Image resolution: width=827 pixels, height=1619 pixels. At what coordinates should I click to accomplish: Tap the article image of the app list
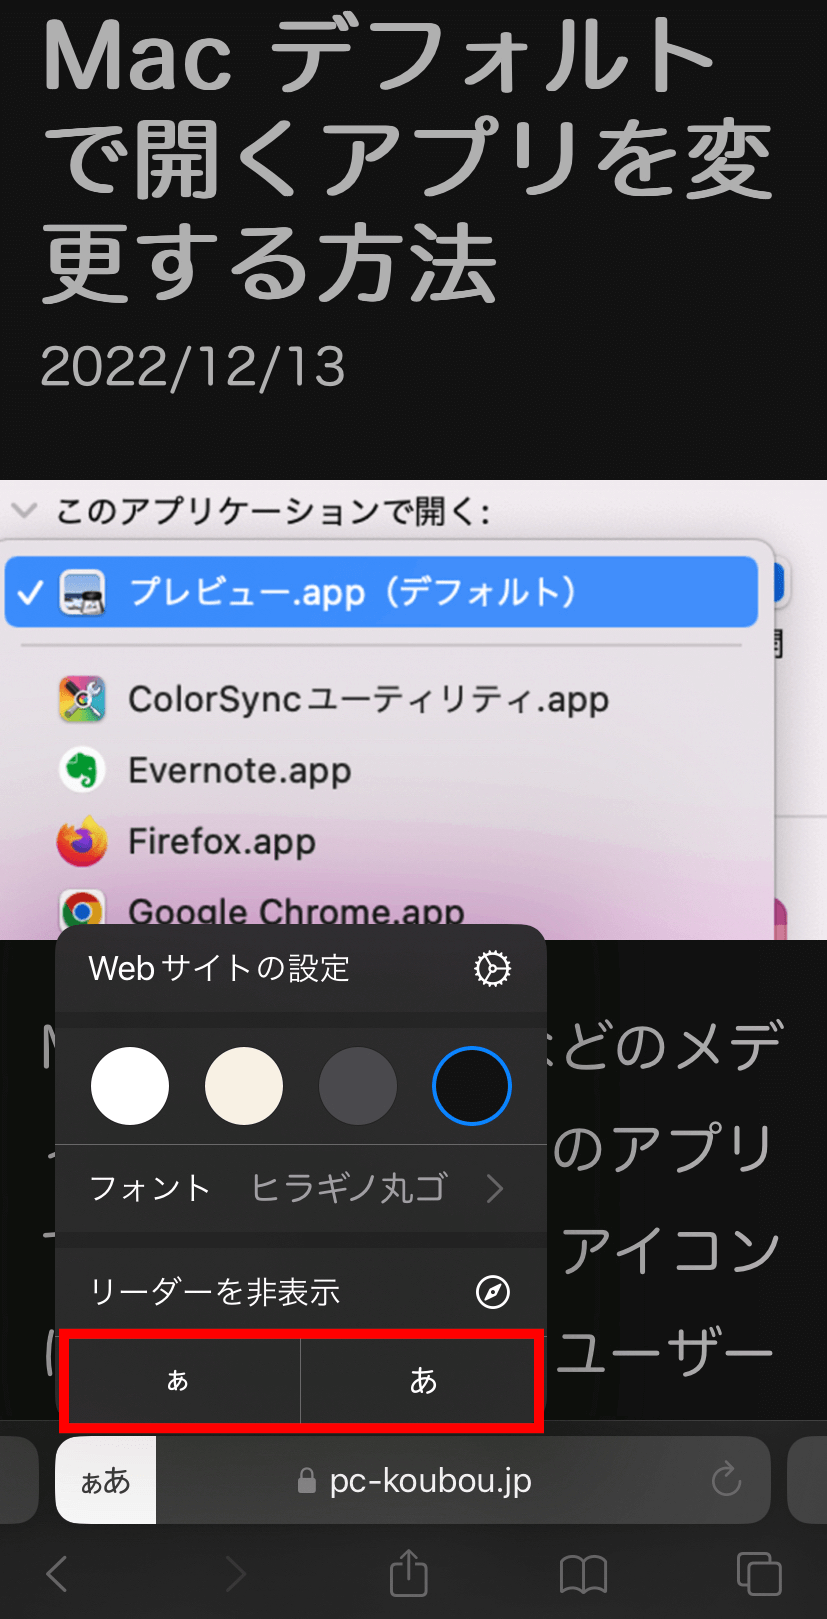coord(413,710)
